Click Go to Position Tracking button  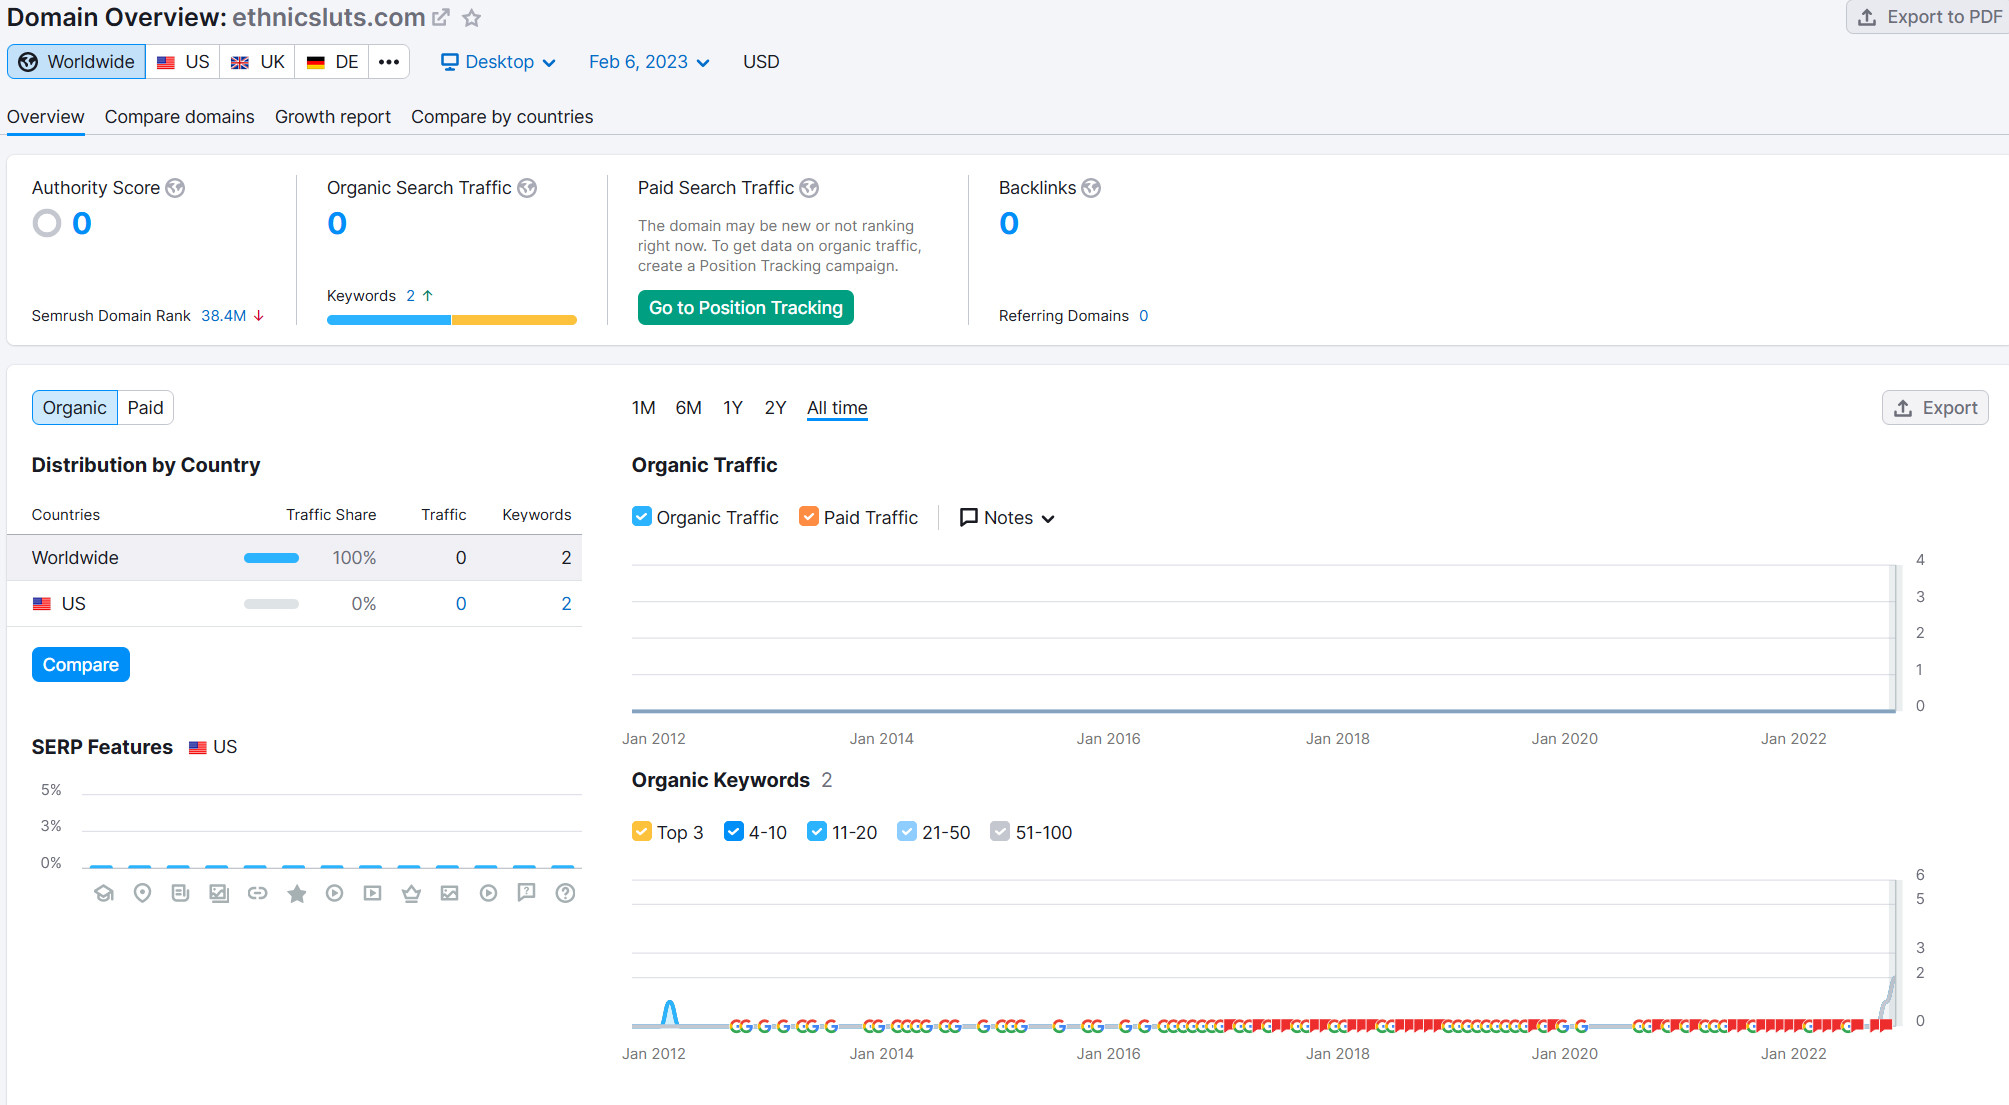coord(745,308)
